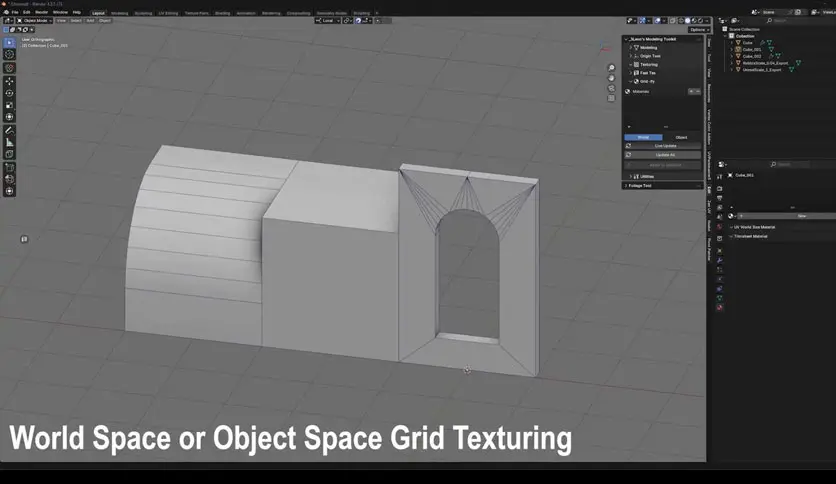This screenshot has width=836, height=484.
Task: Open the Render menu
Action: [42, 12]
